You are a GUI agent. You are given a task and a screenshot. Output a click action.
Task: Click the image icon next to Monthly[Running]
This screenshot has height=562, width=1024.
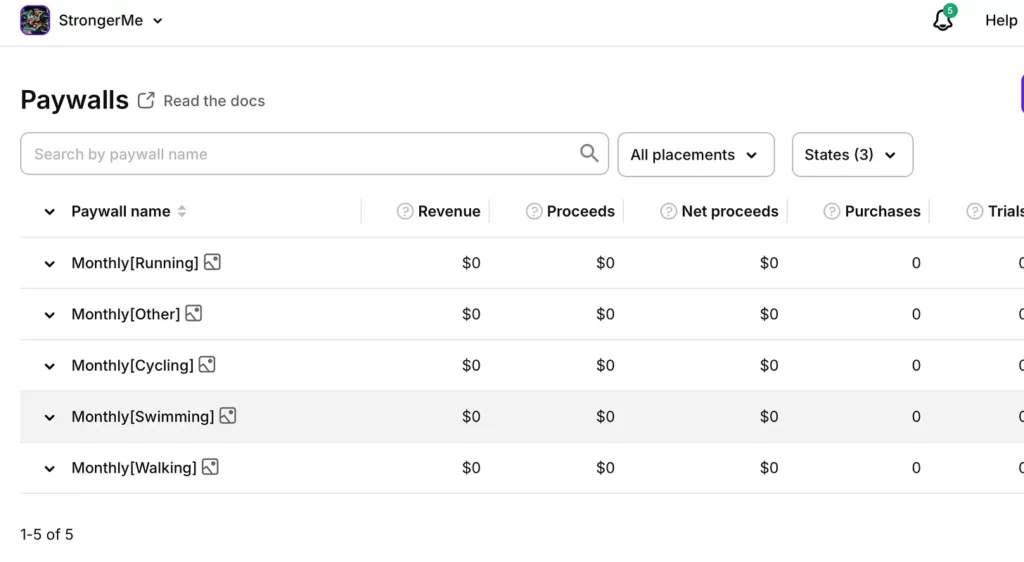pyautogui.click(x=212, y=262)
